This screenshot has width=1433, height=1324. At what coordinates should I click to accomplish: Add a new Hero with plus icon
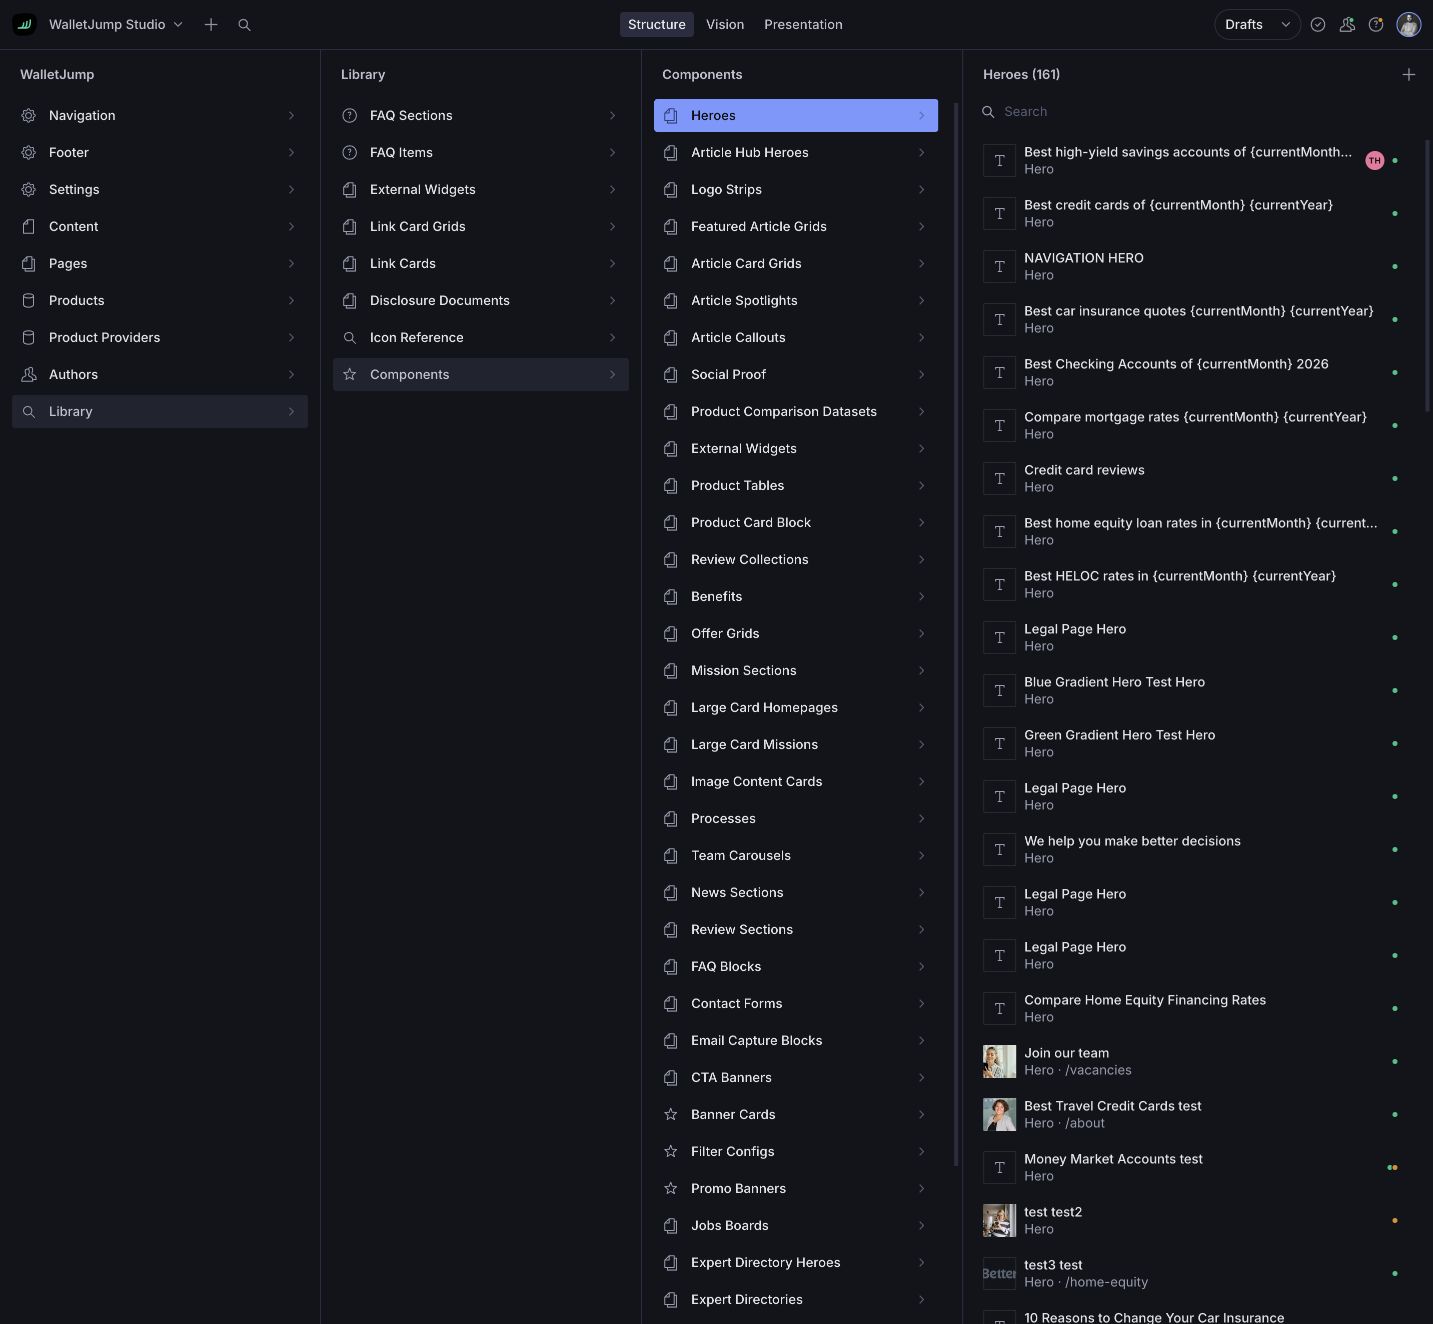(x=1409, y=74)
